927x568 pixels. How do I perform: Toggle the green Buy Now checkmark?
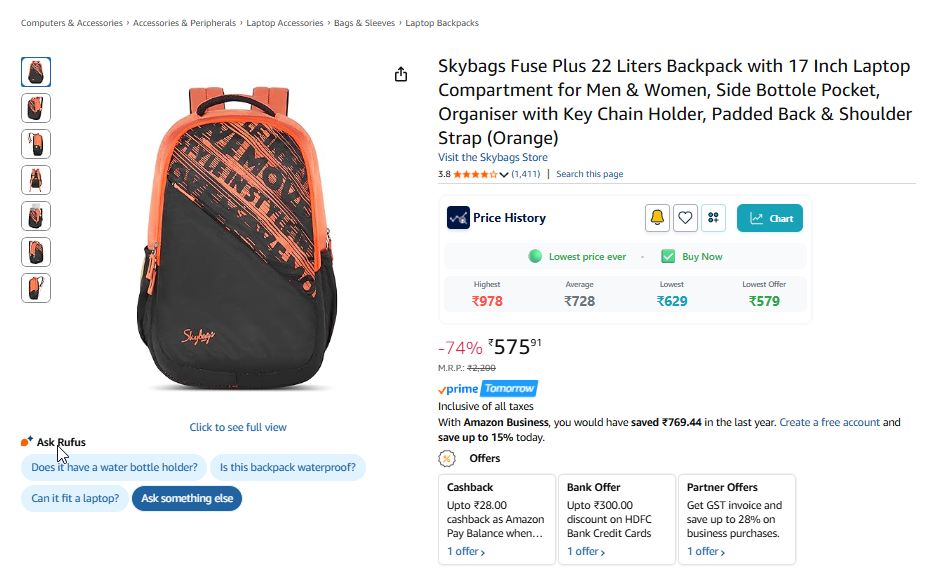(668, 257)
